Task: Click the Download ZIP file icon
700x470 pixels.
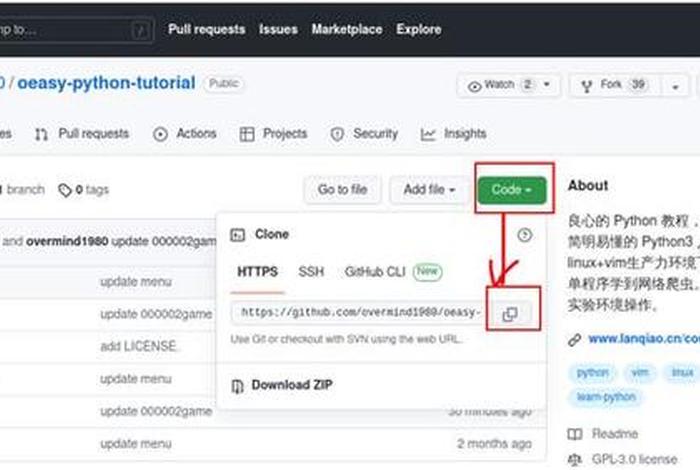Action: (x=238, y=386)
